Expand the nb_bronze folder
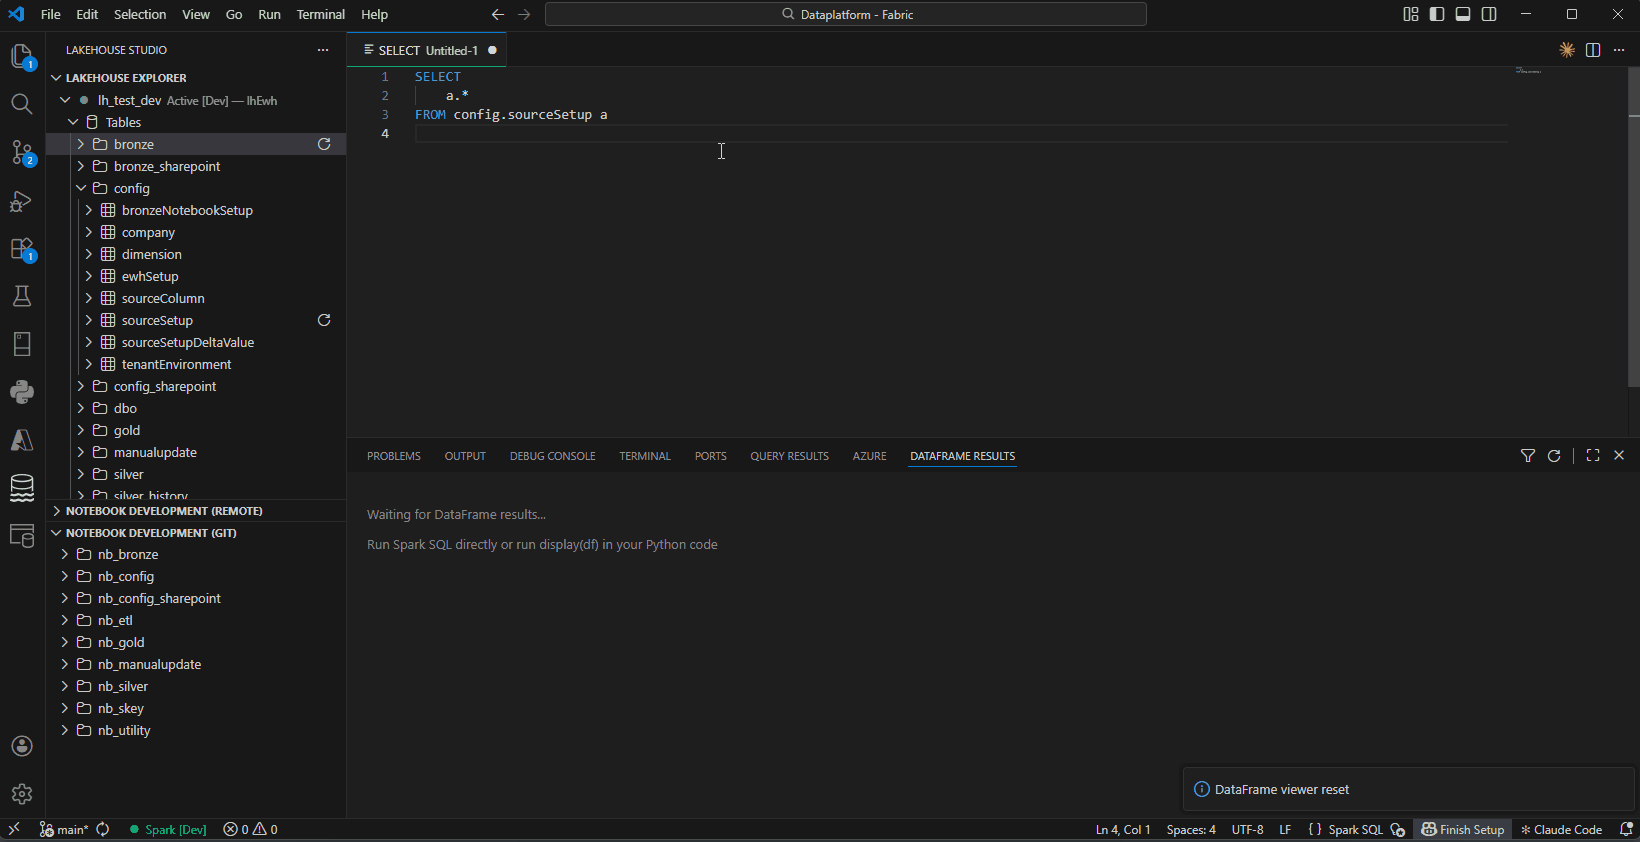Viewport: 1640px width, 842px height. coord(65,554)
